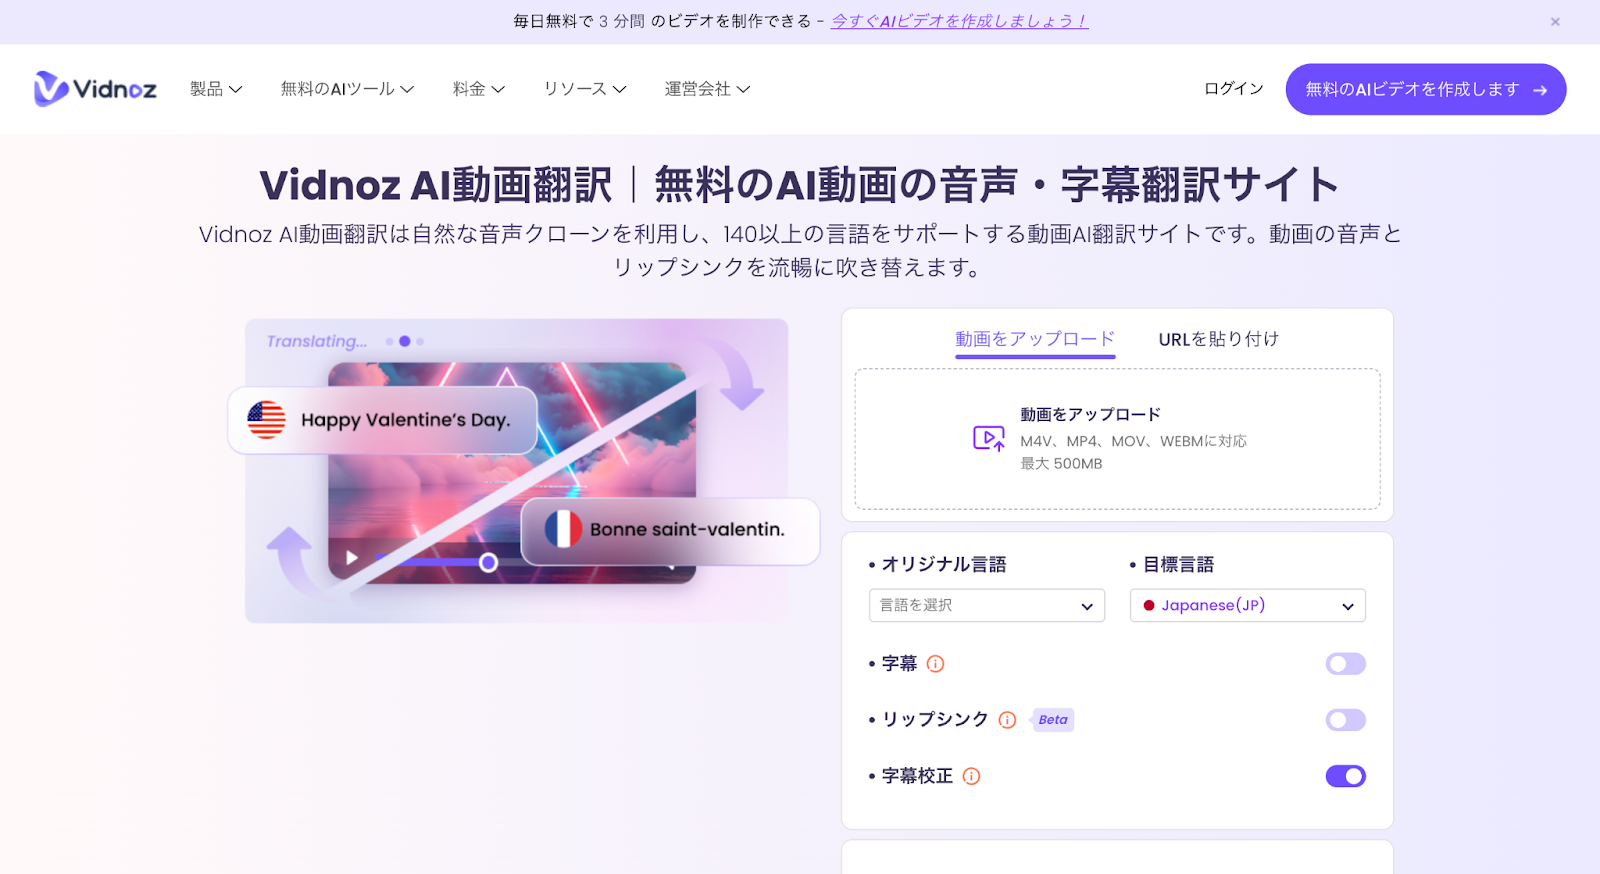The width and height of the screenshot is (1600, 874).
Task: Click the US flag icon
Action: coord(266,420)
